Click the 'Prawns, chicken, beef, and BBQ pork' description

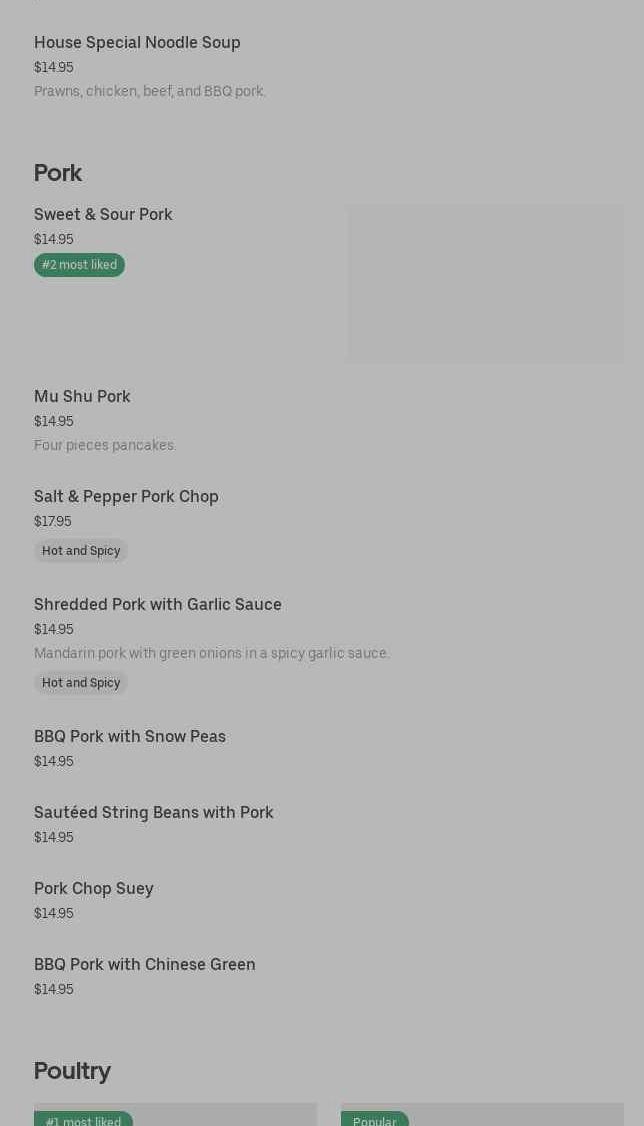(x=150, y=91)
